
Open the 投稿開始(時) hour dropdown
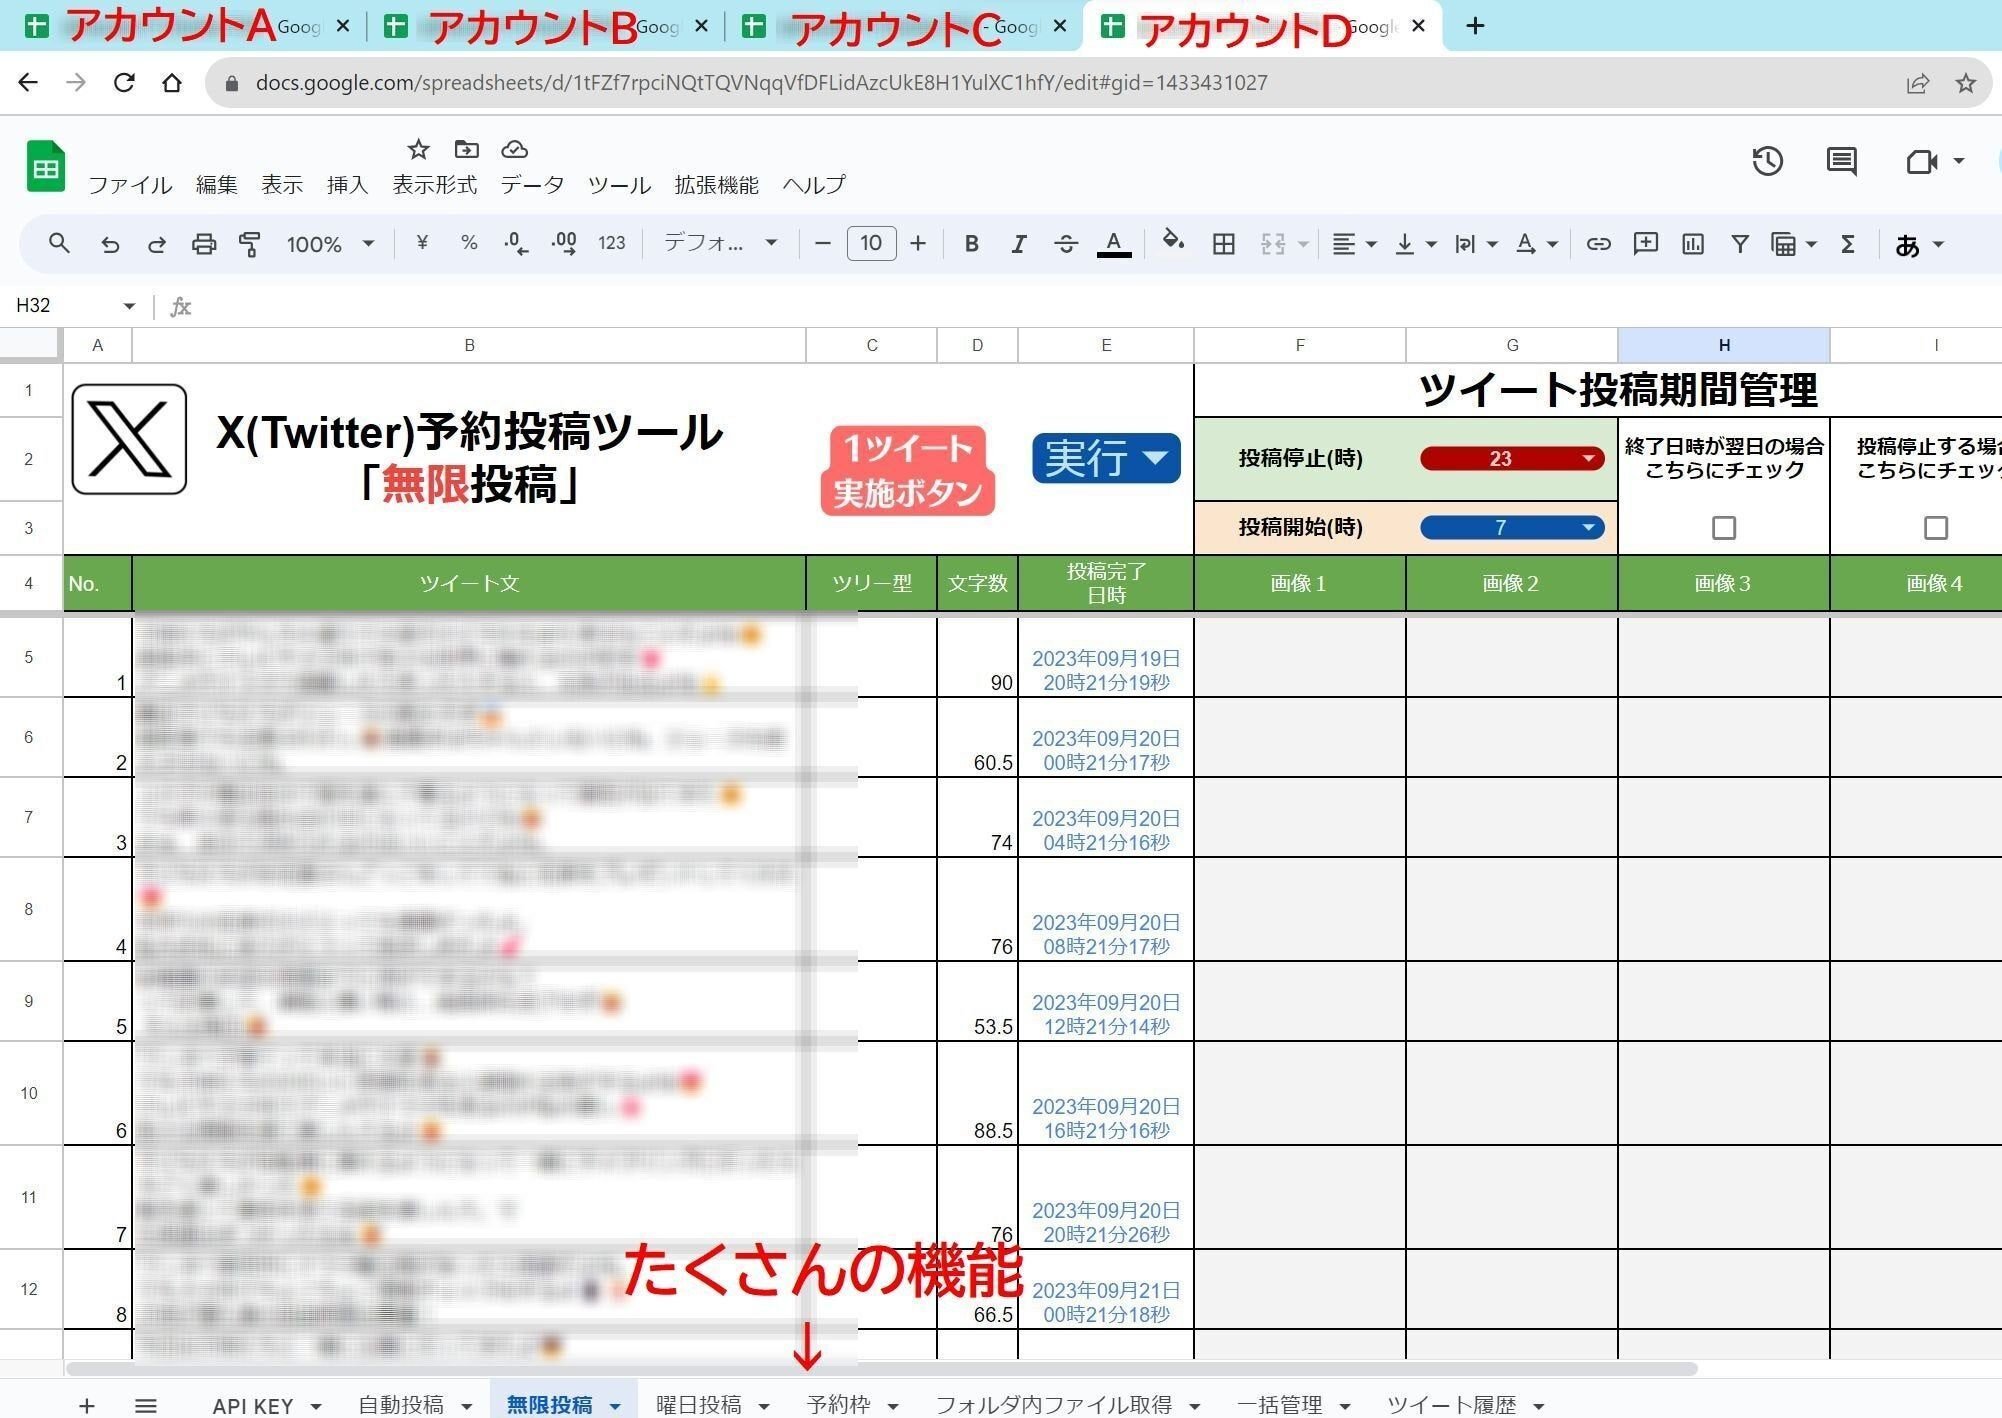[1588, 527]
